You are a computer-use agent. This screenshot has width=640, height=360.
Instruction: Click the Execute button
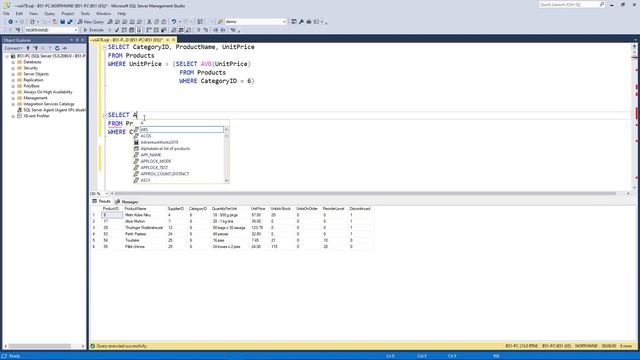pyautogui.click(x=93, y=30)
